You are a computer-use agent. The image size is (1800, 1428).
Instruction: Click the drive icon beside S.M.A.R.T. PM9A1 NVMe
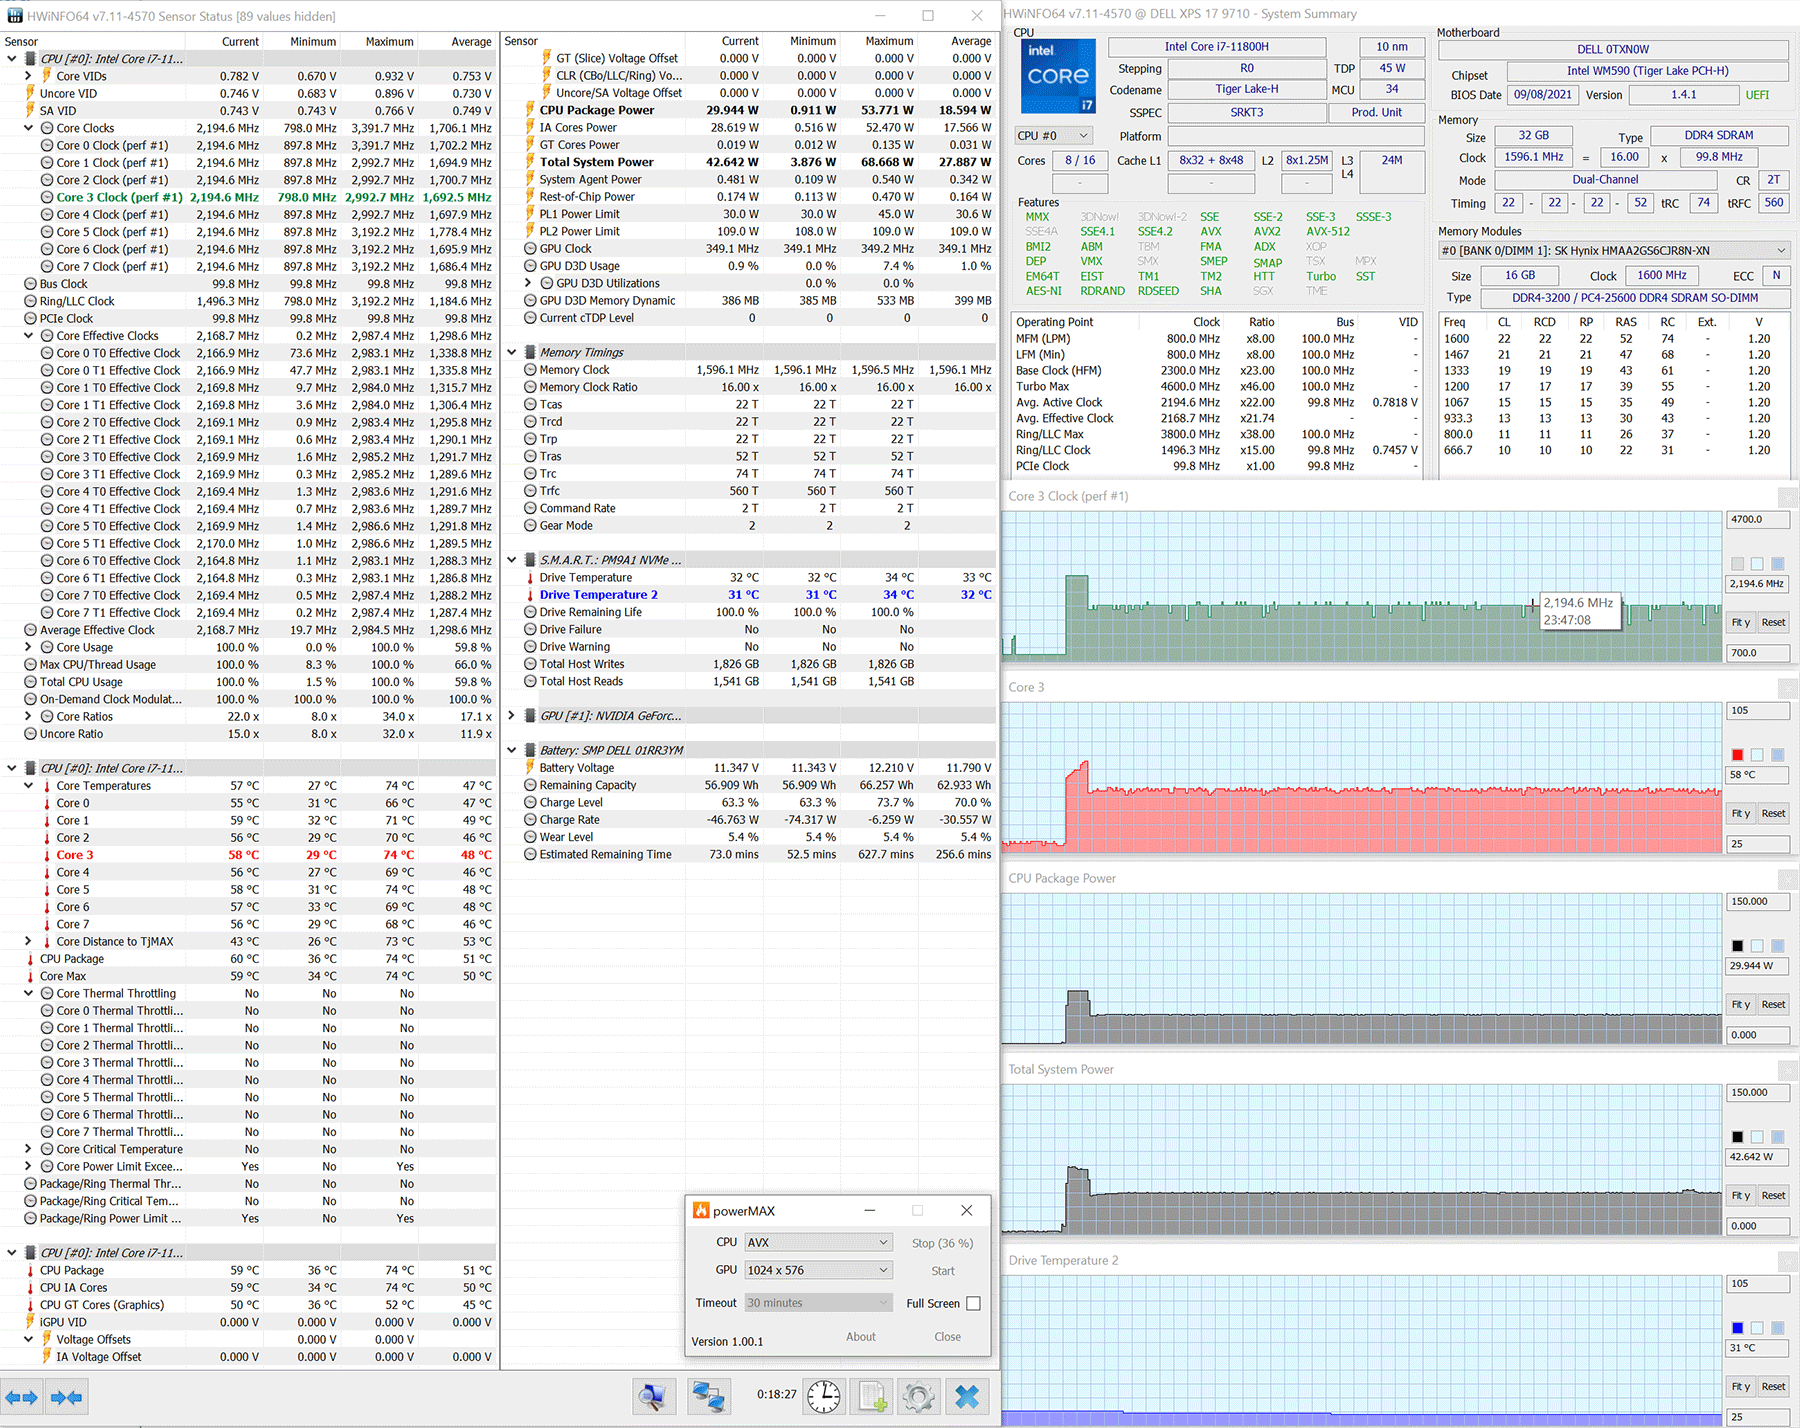[x=529, y=560]
